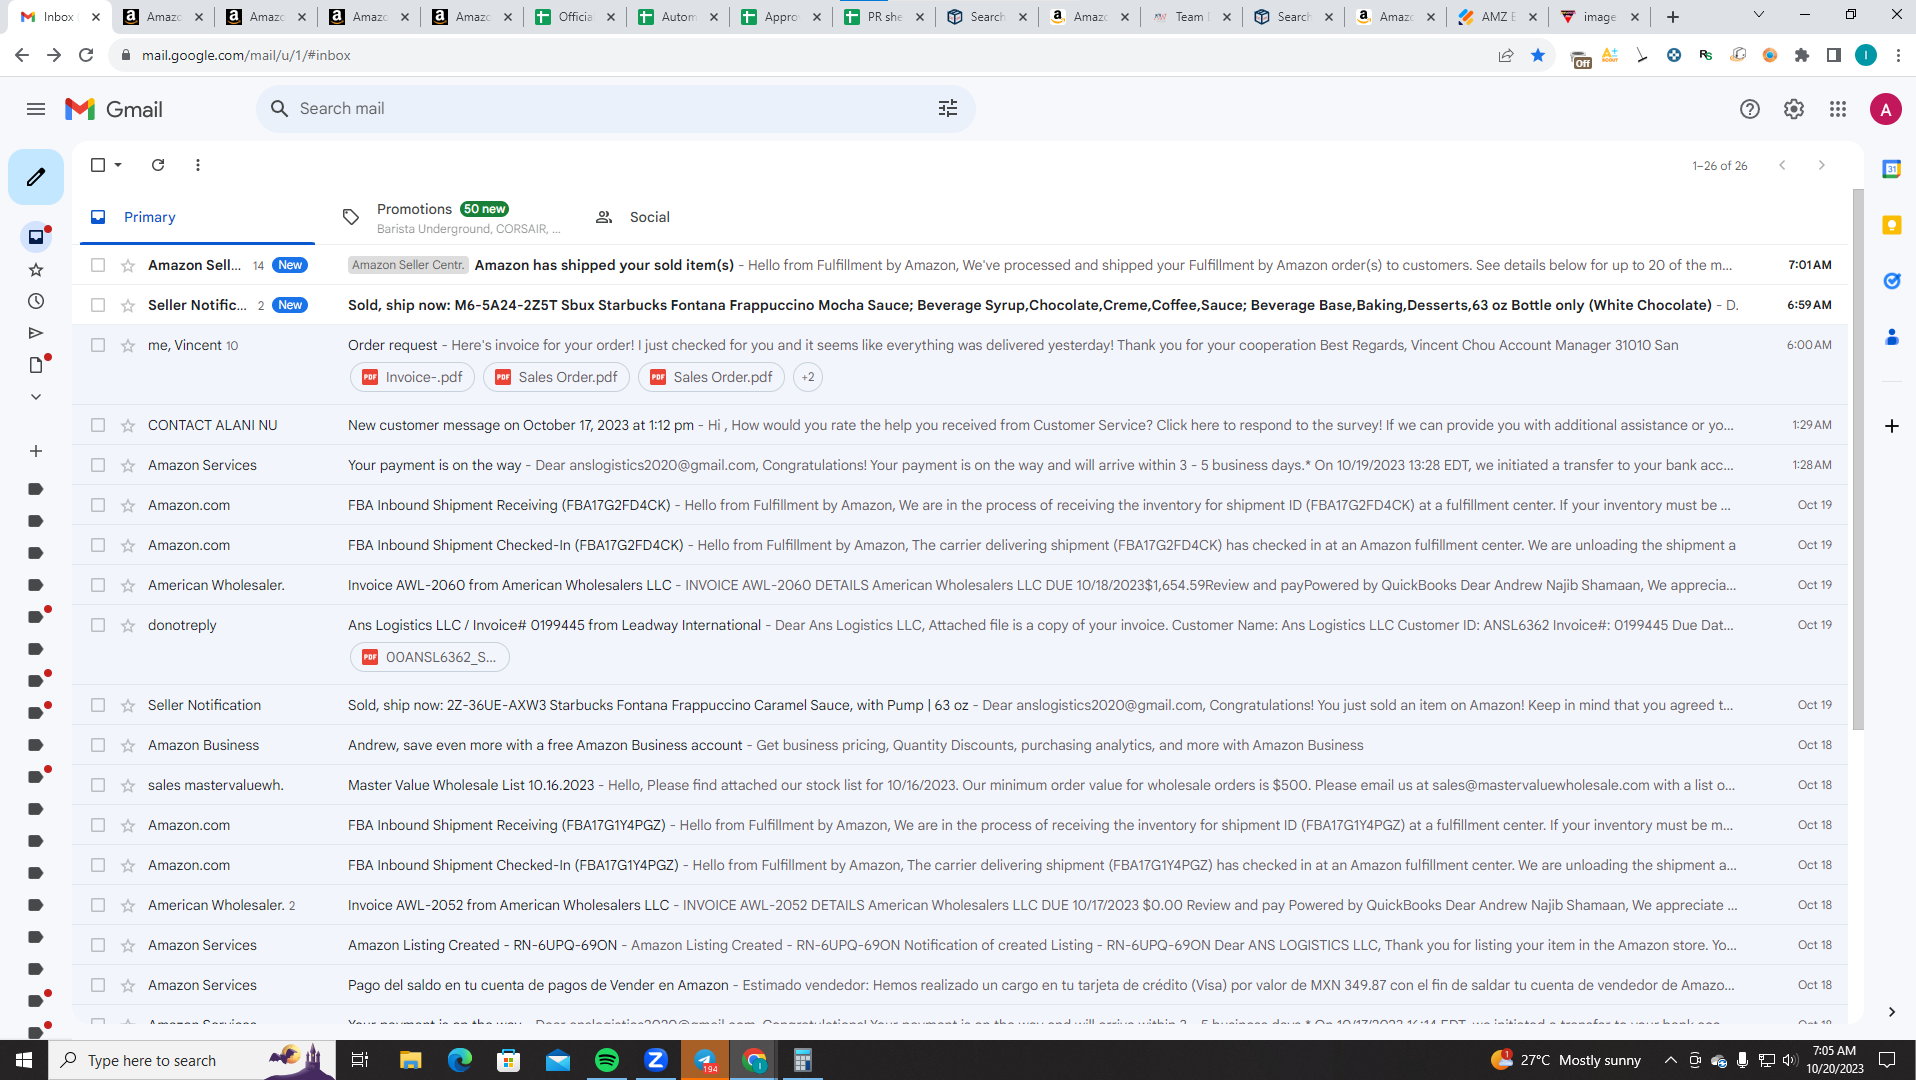This screenshot has height=1080, width=1916.
Task: Open the Starred folder icon in sidebar
Action: pos(36,269)
